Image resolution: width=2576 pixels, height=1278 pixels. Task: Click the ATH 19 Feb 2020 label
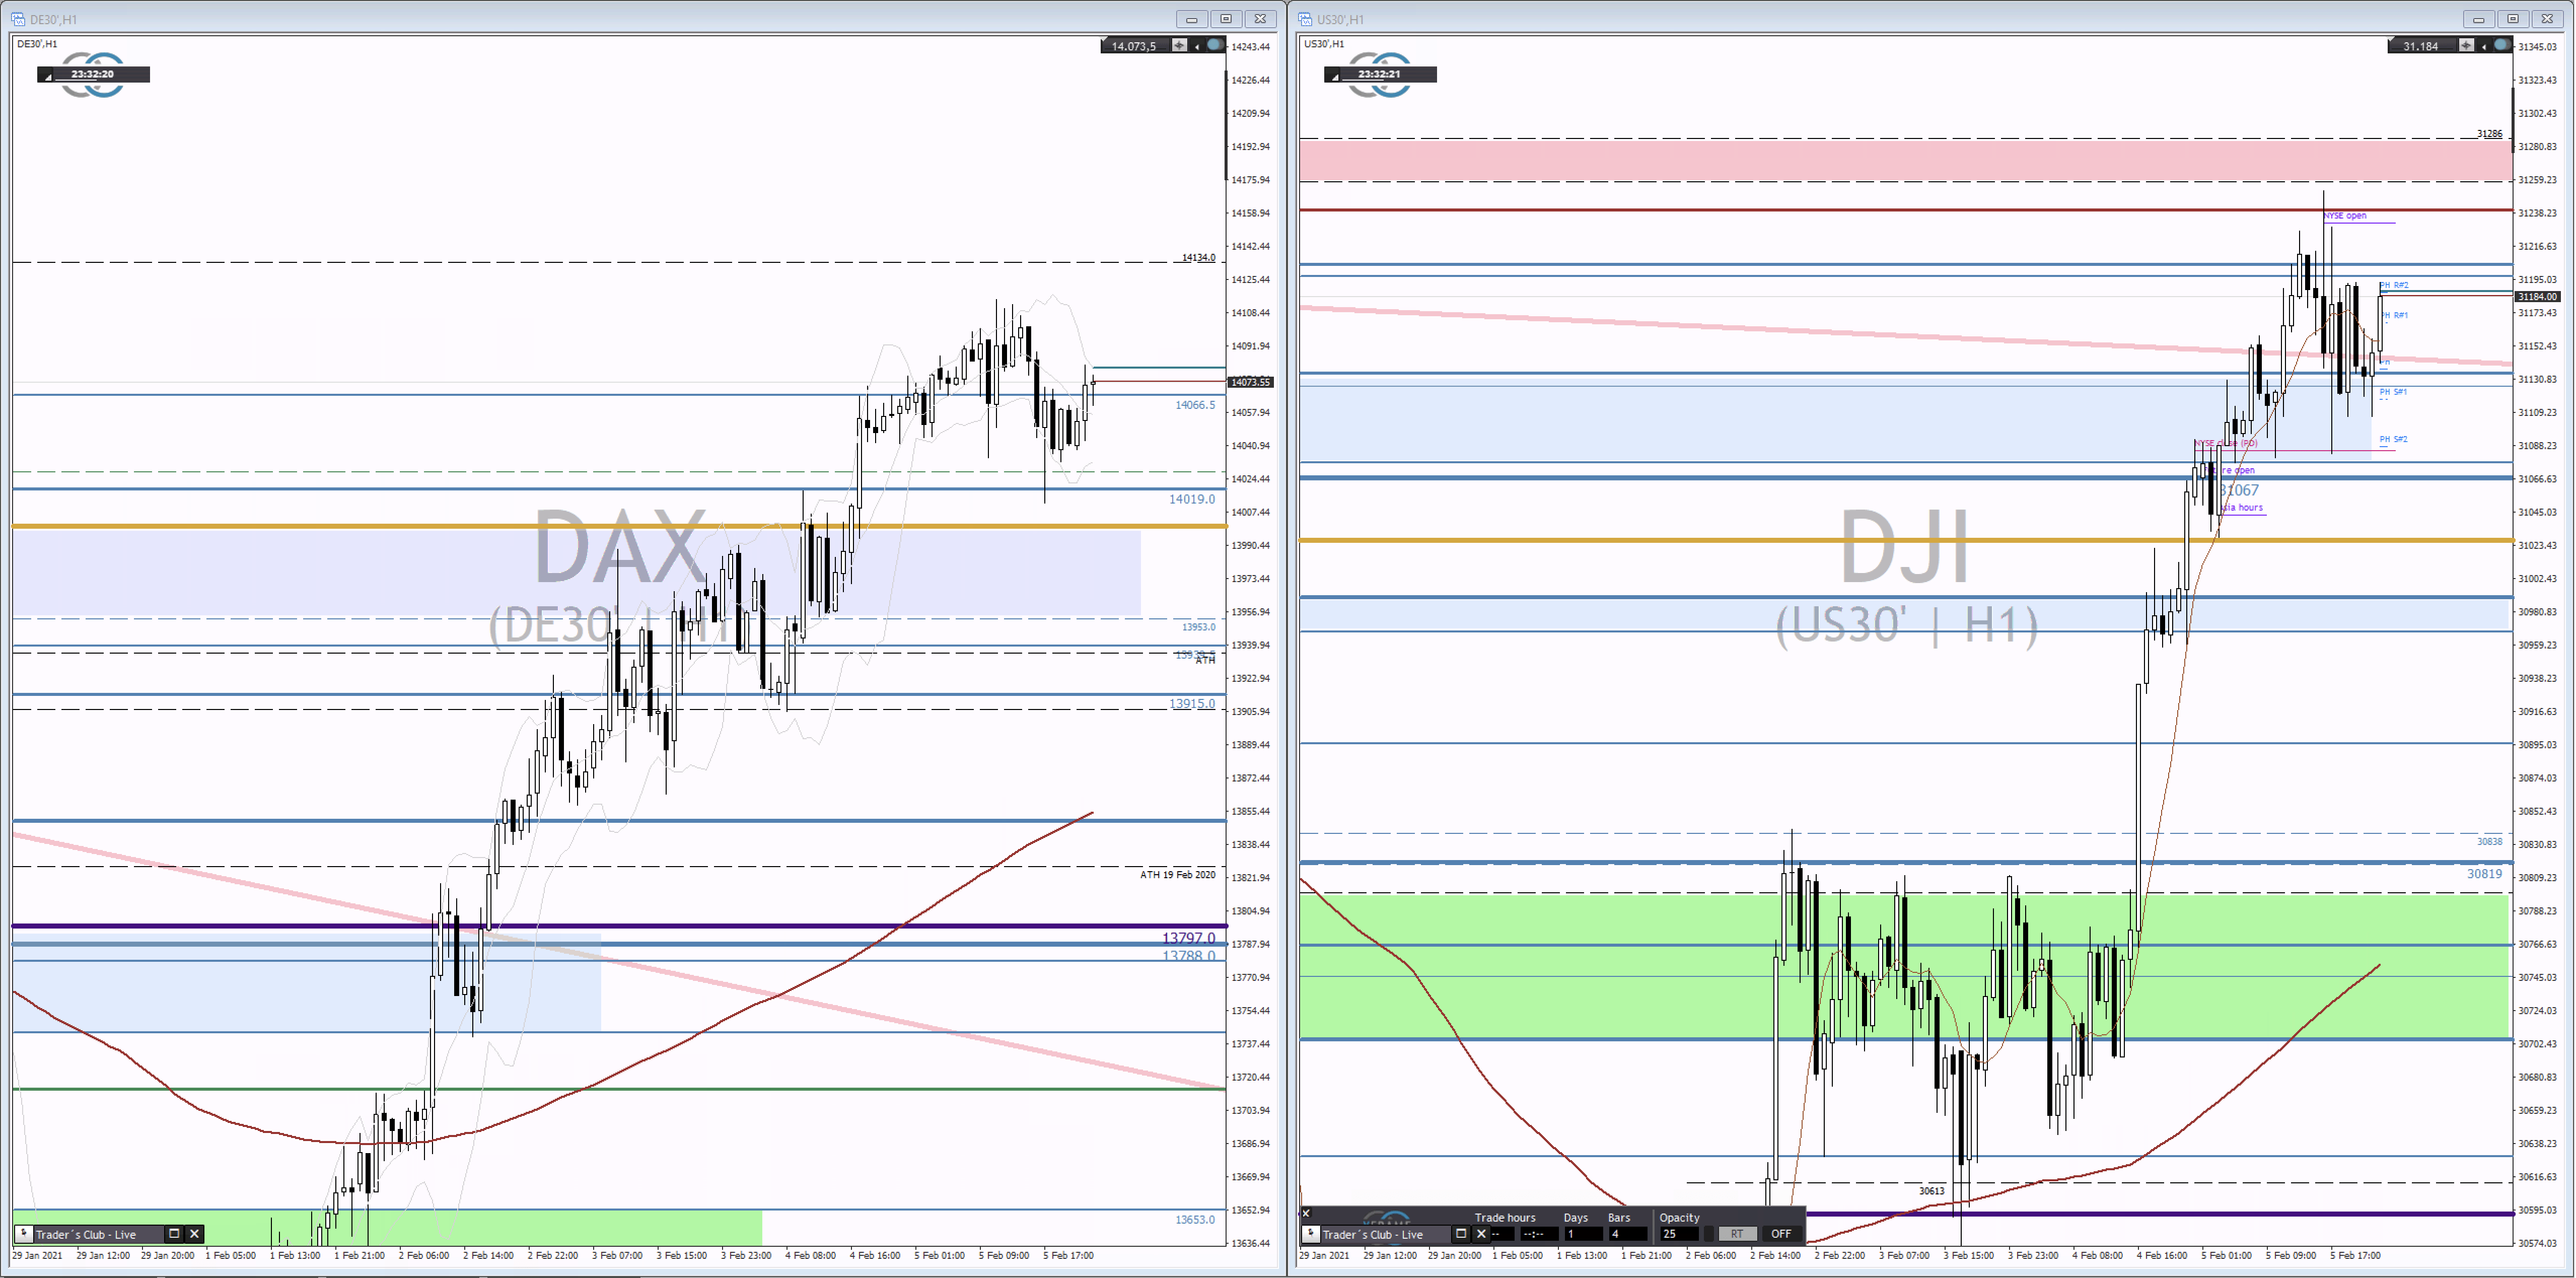point(1178,875)
